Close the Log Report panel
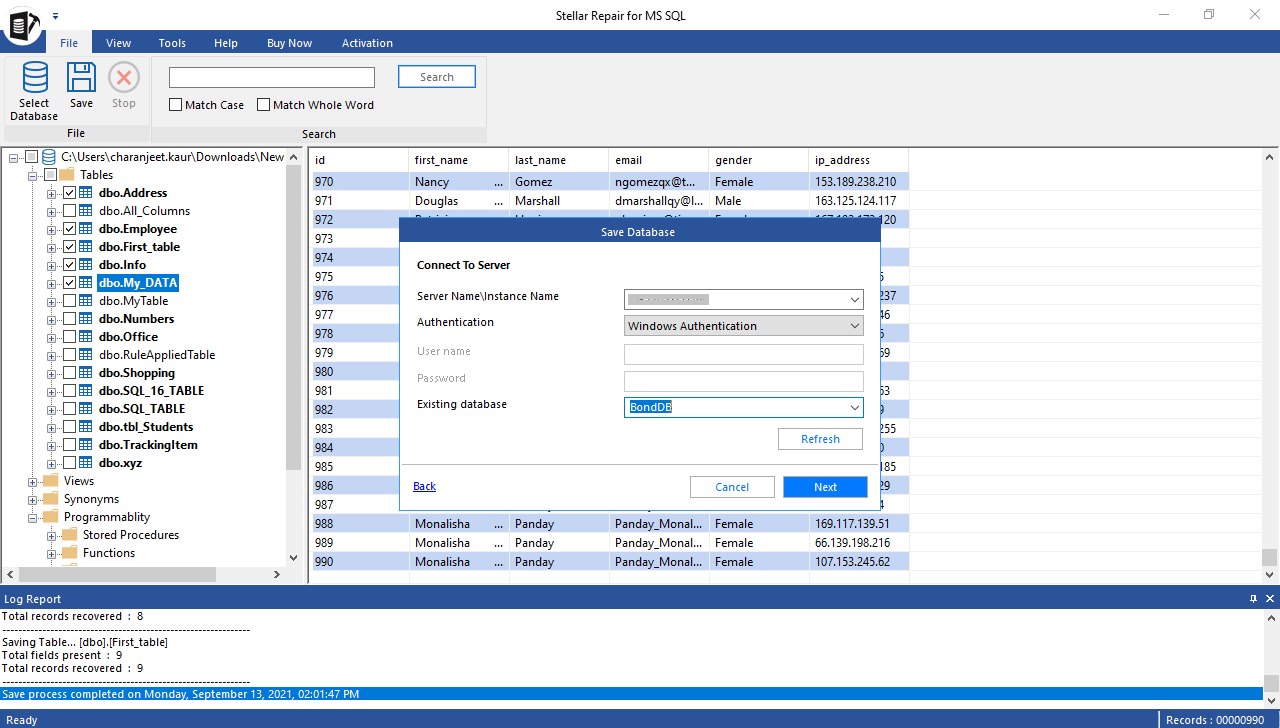The height and width of the screenshot is (728, 1280). (1270, 599)
